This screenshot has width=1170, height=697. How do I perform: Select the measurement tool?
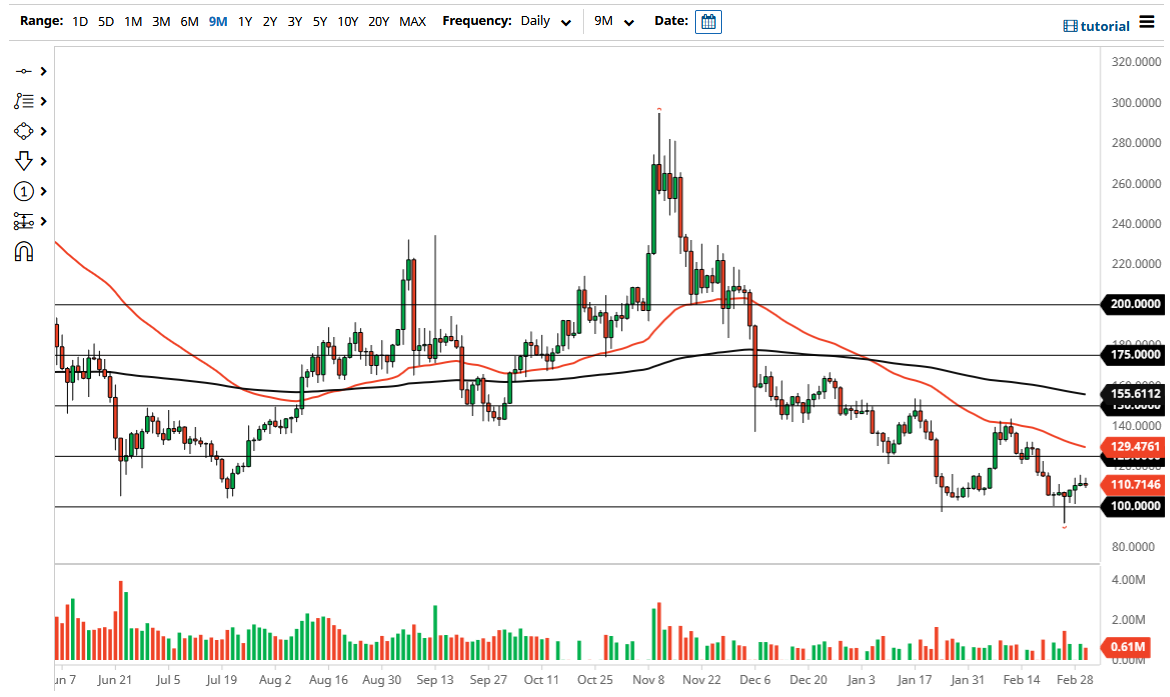(x=25, y=221)
